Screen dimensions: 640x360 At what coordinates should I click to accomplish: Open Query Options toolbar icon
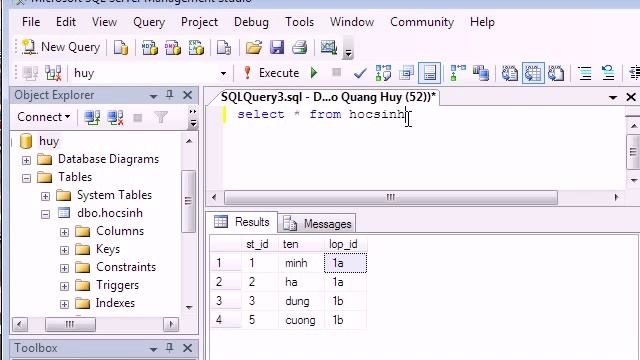(x=406, y=73)
